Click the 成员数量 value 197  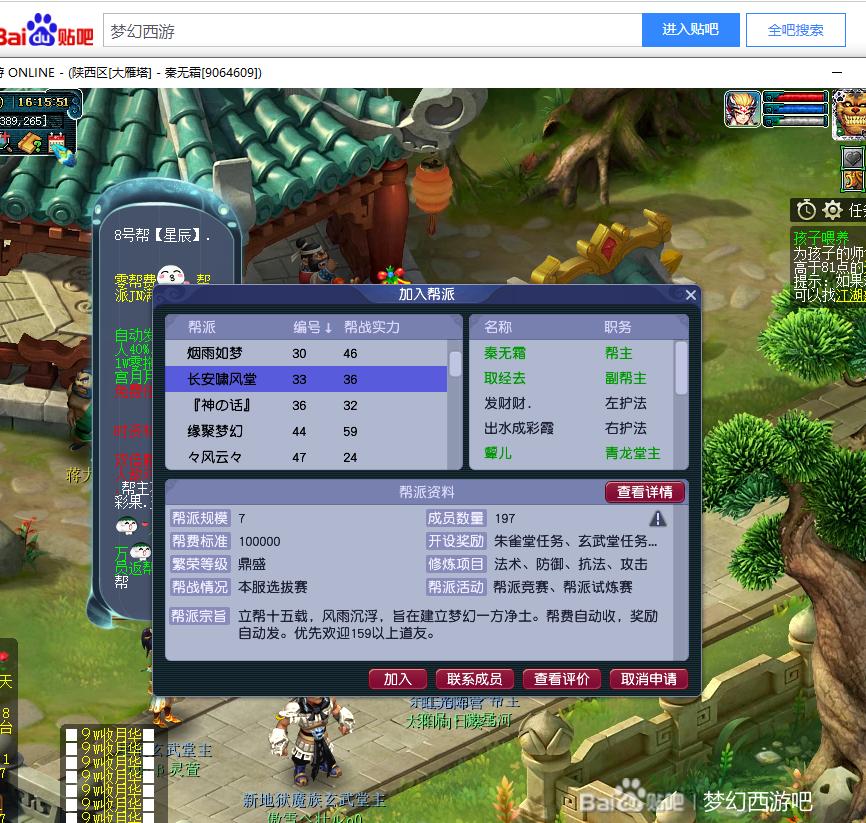coord(505,519)
